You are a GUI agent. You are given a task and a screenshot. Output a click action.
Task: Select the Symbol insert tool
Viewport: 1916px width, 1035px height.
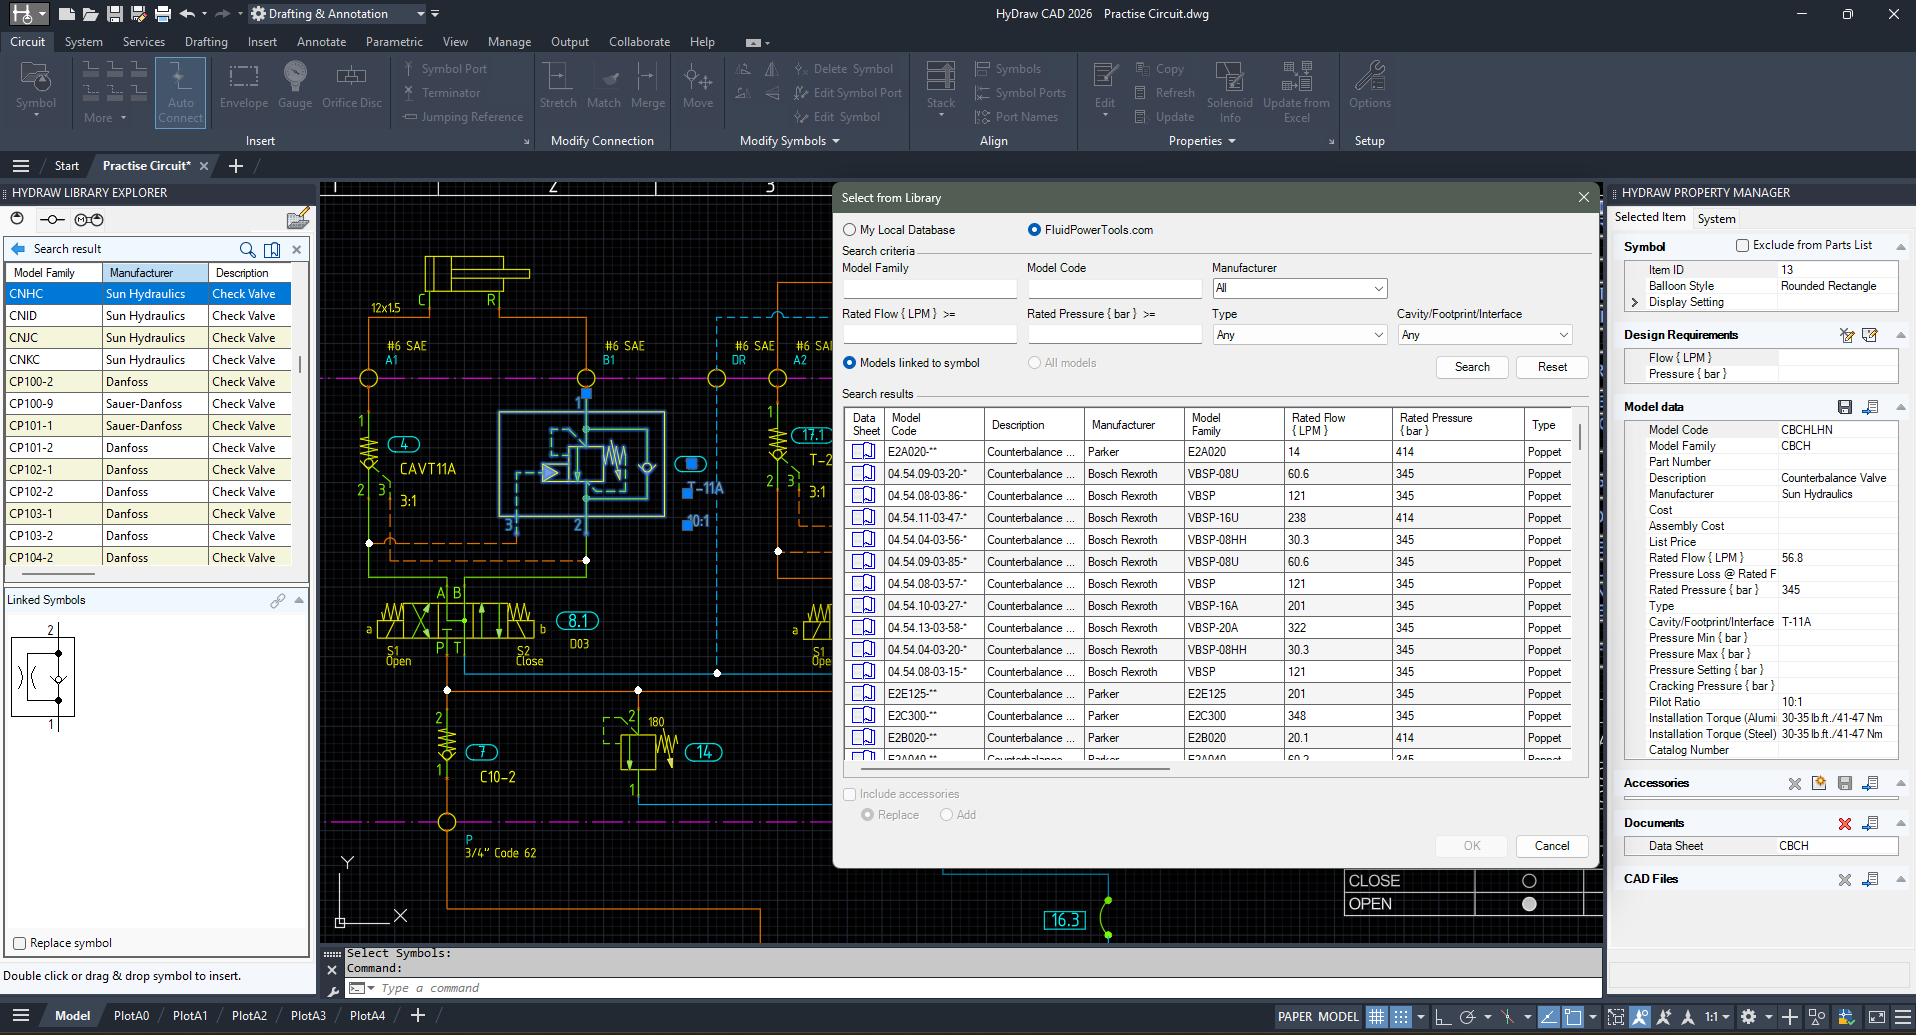point(36,90)
